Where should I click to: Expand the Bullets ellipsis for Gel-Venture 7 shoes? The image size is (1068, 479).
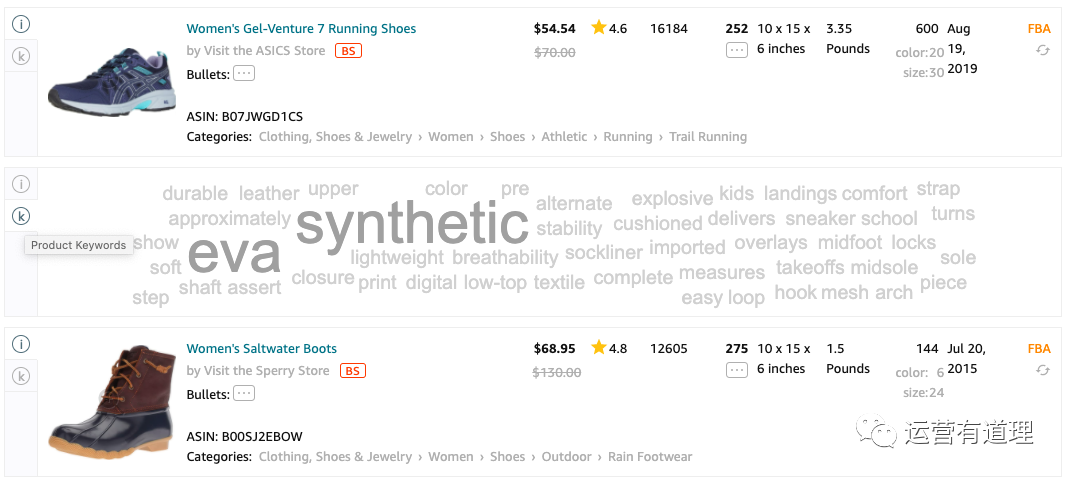(244, 74)
